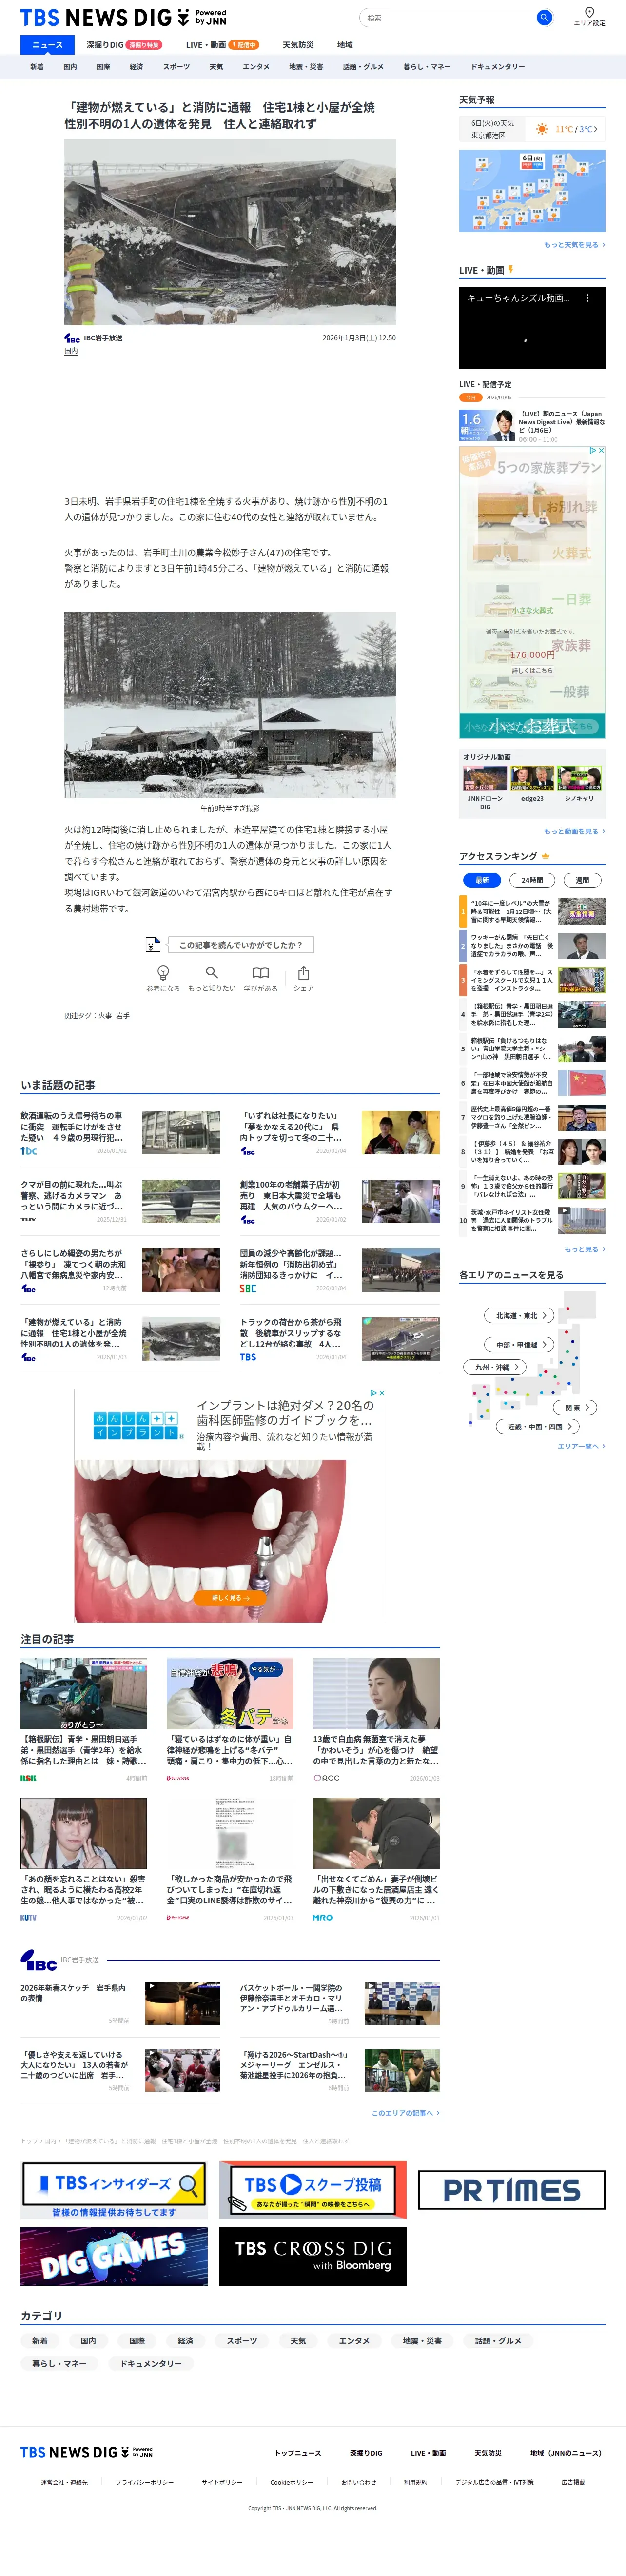This screenshot has height=2576, width=626.
Task: Open the エリア設定 location pin icon
Action: coord(589,12)
